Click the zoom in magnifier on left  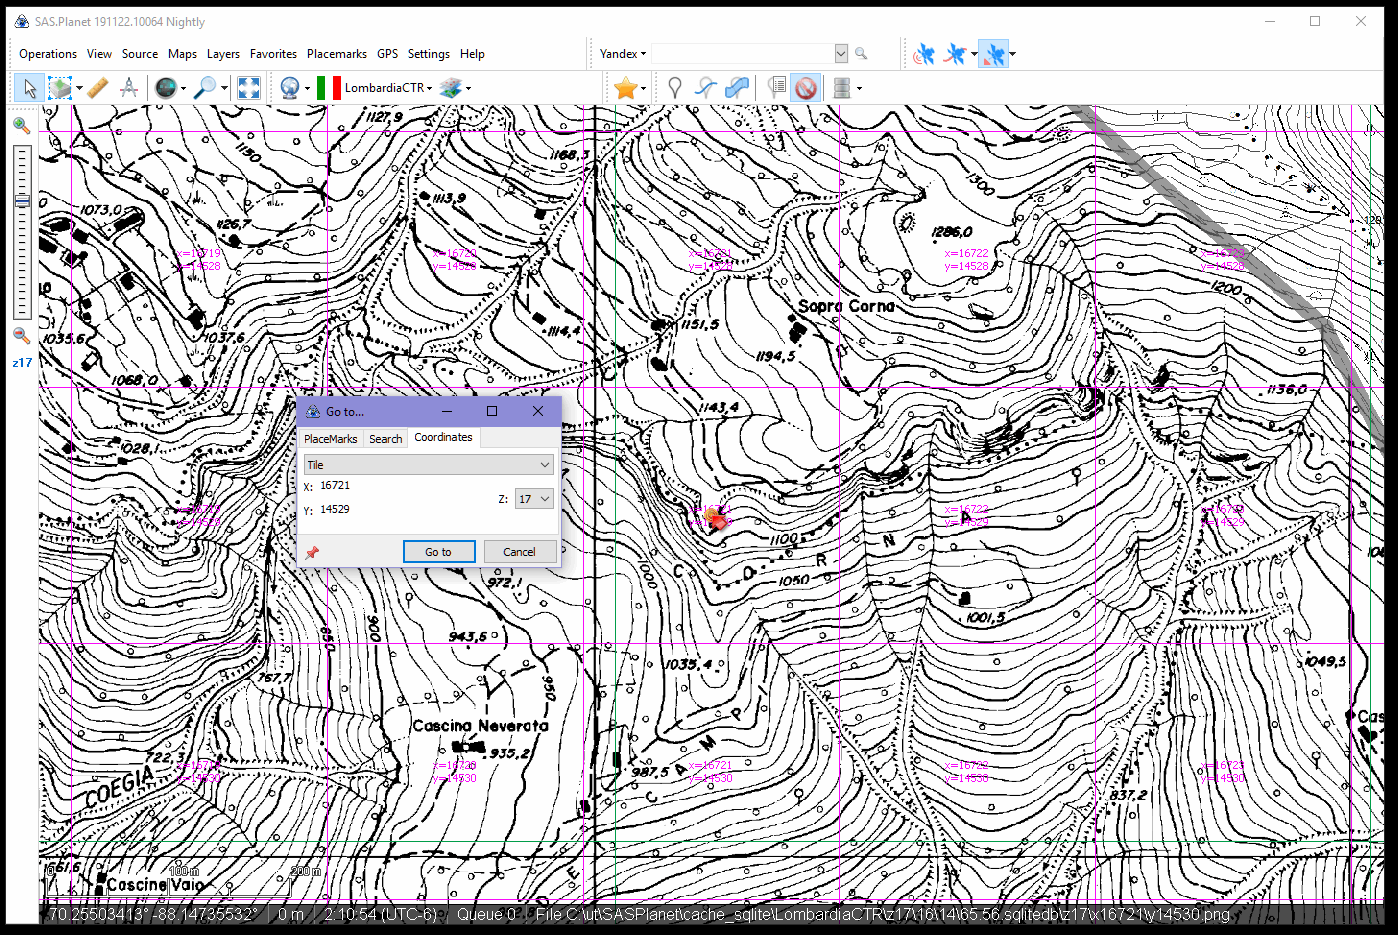click(21, 126)
